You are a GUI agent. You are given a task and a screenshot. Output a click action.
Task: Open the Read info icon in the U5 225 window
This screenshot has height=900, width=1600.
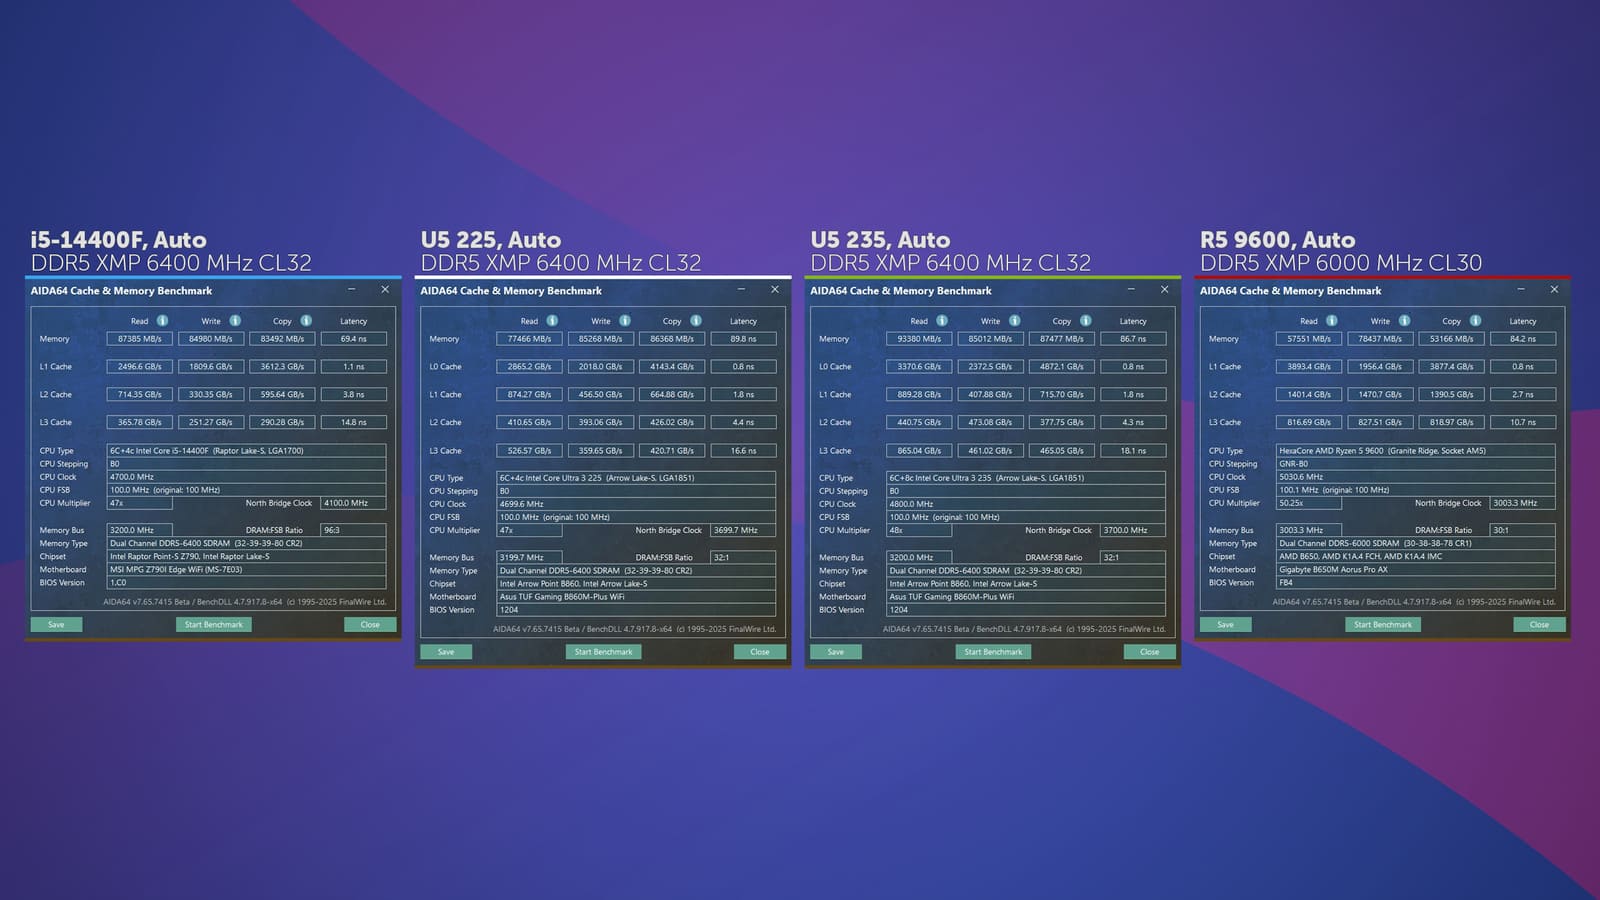pyautogui.click(x=552, y=321)
